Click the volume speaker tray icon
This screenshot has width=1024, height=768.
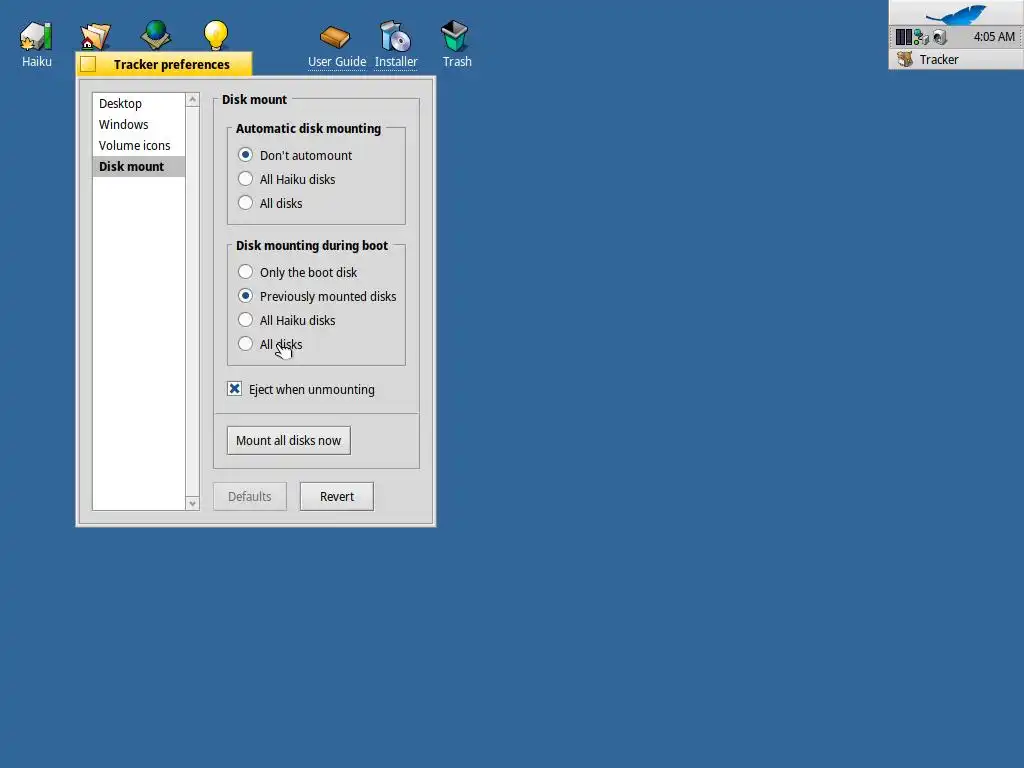click(x=940, y=37)
